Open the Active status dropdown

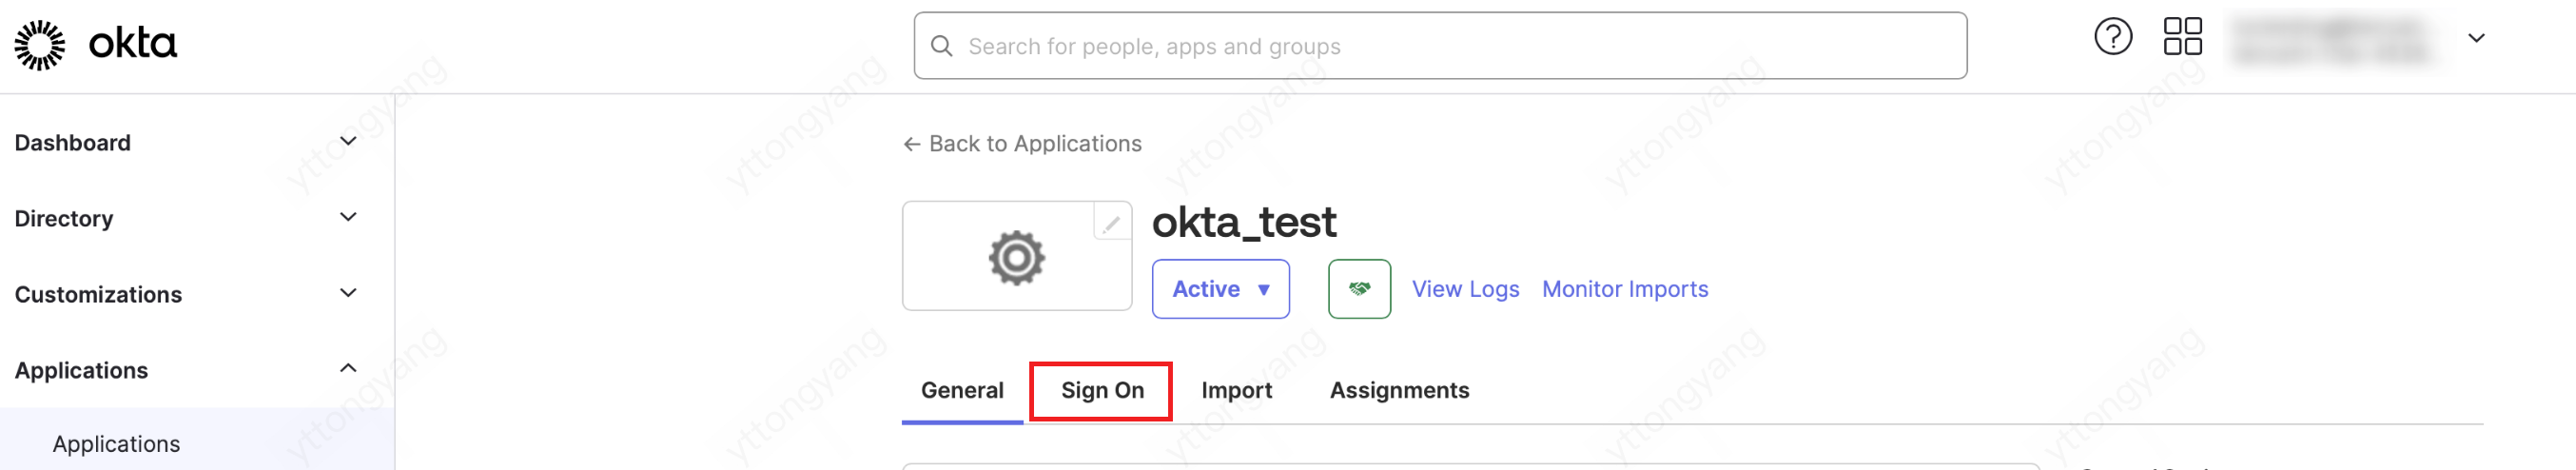pos(1219,289)
